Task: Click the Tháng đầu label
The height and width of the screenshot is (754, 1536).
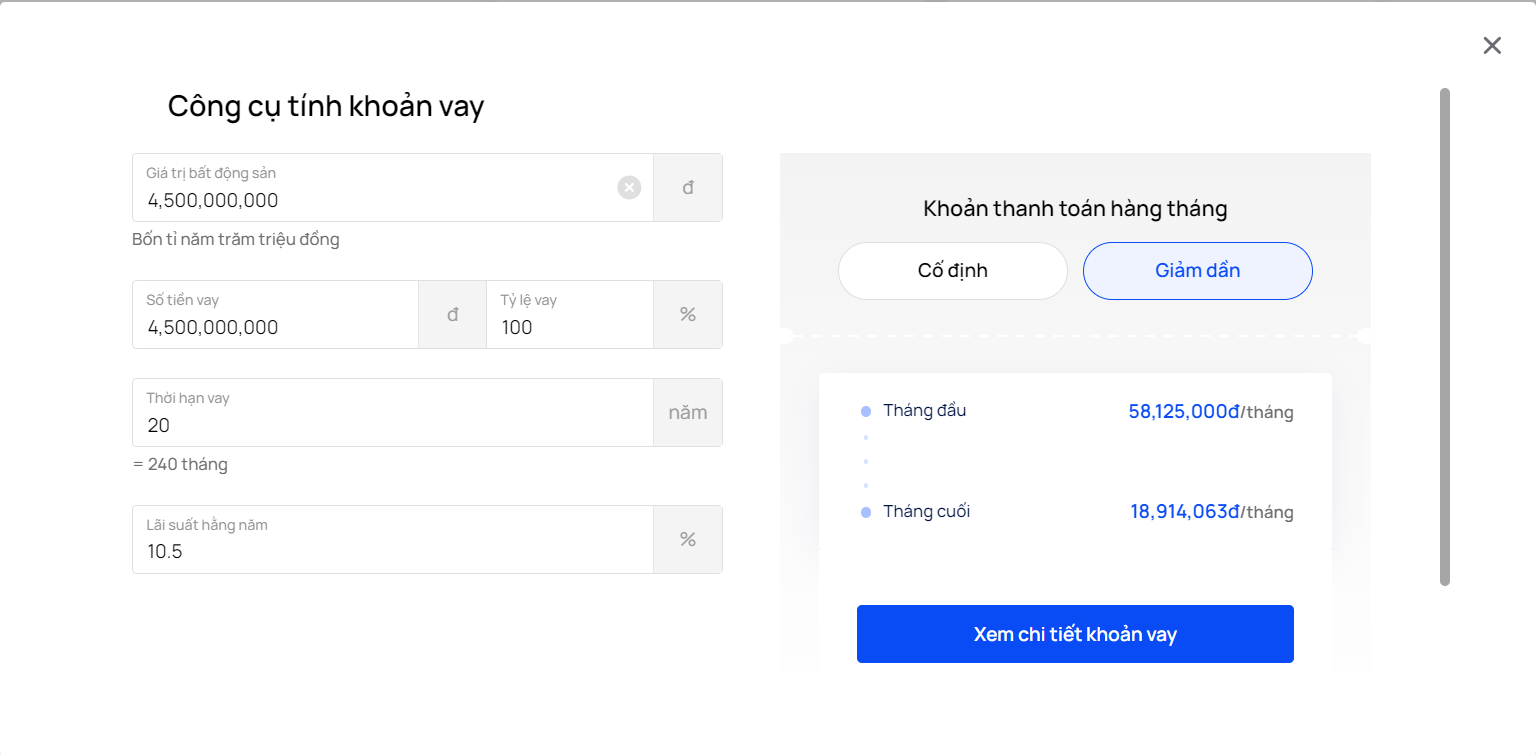Action: [925, 410]
